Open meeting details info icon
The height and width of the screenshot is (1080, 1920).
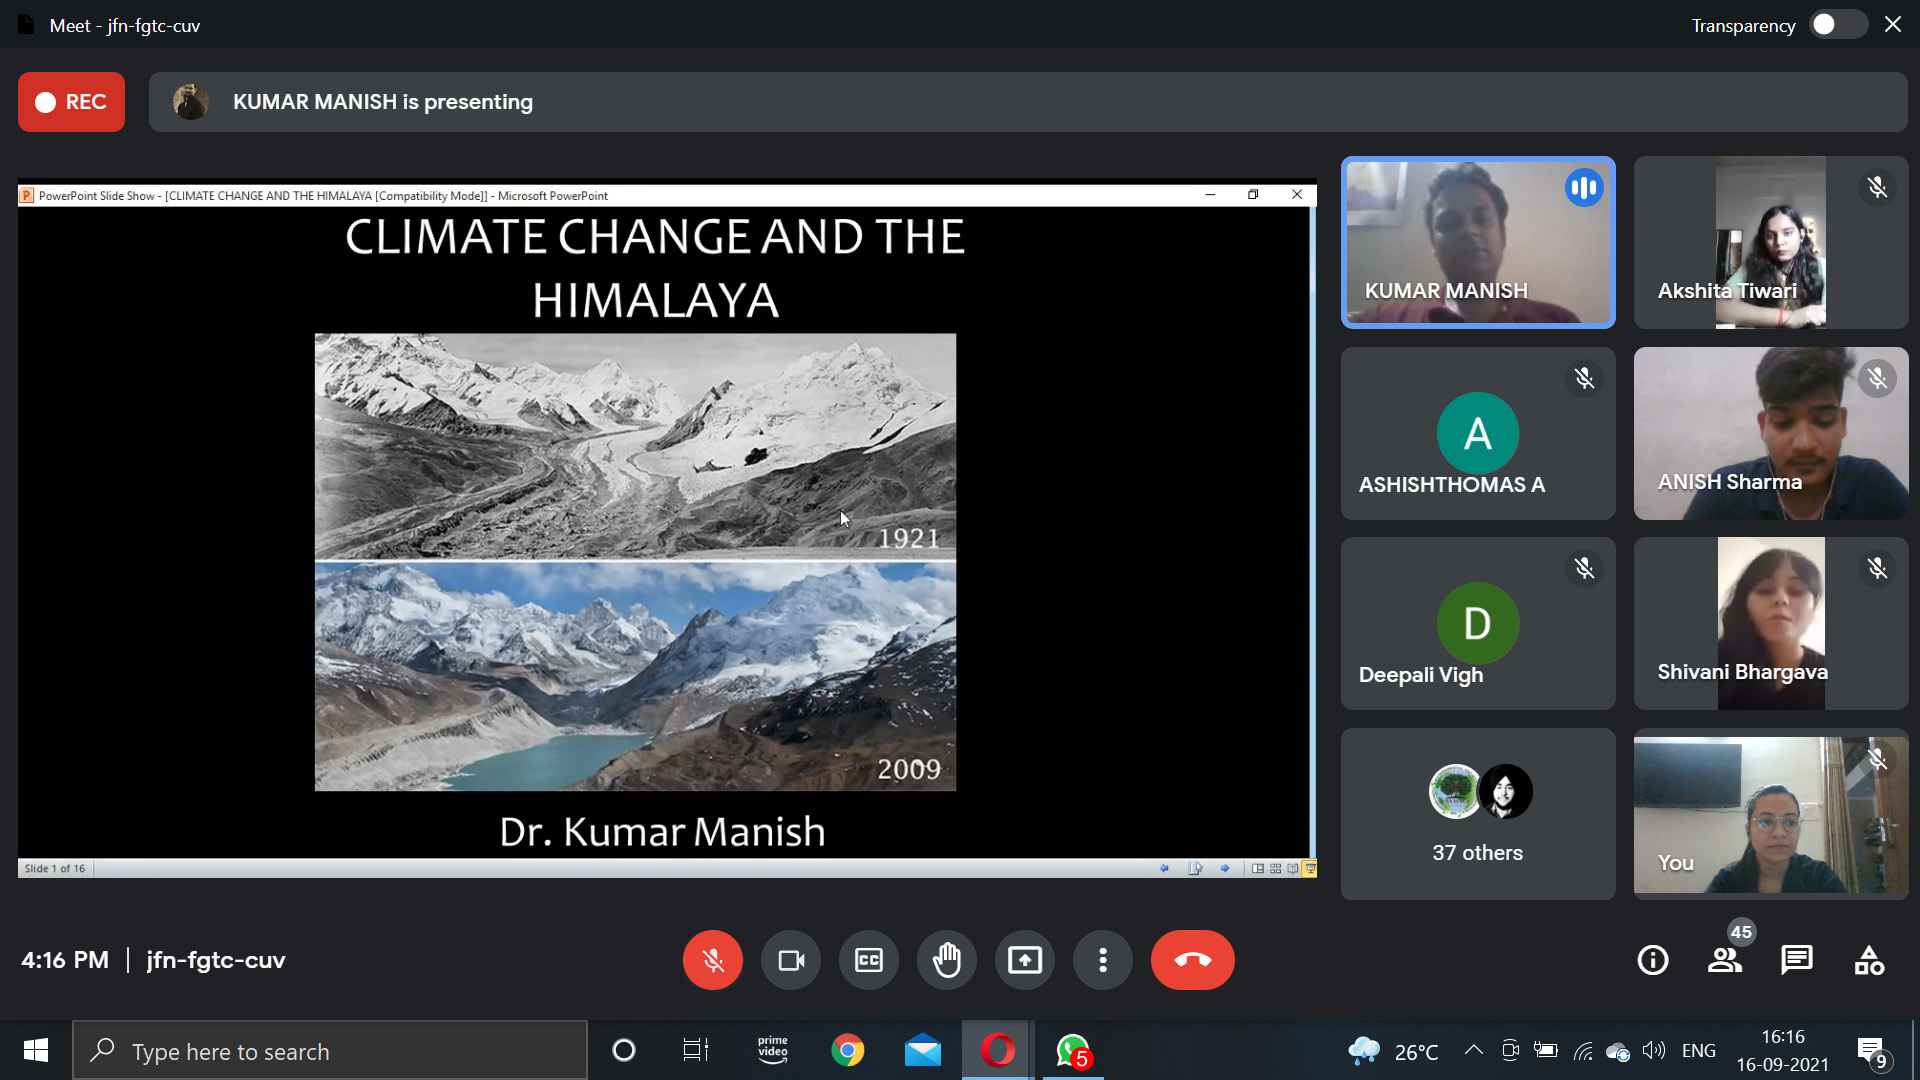click(1652, 961)
